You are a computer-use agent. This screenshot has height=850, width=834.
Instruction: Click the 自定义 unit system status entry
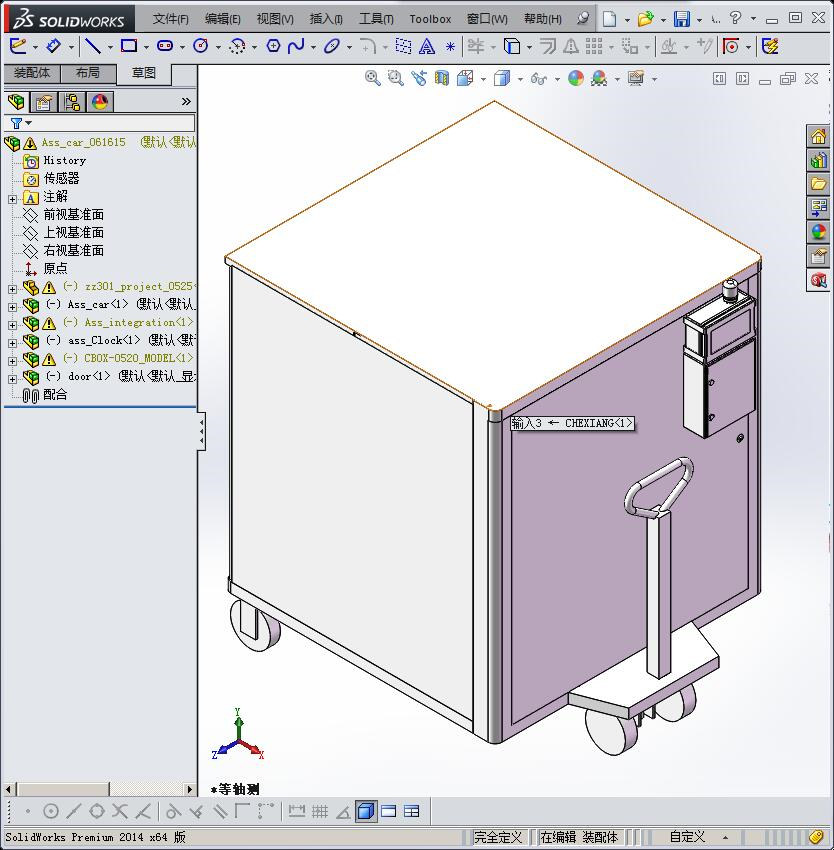coord(687,836)
